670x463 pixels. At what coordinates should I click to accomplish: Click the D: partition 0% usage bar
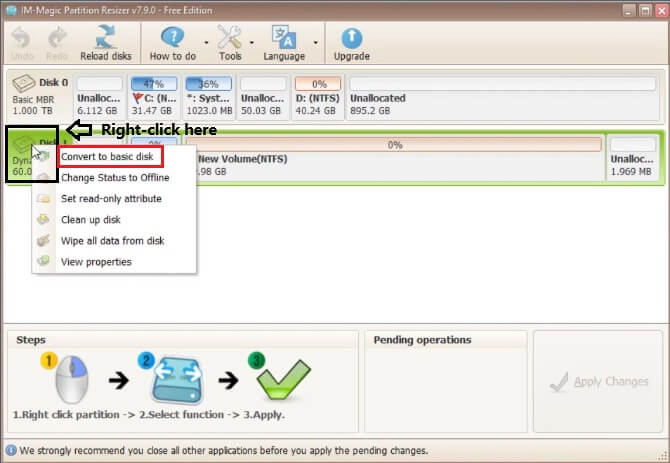[318, 83]
